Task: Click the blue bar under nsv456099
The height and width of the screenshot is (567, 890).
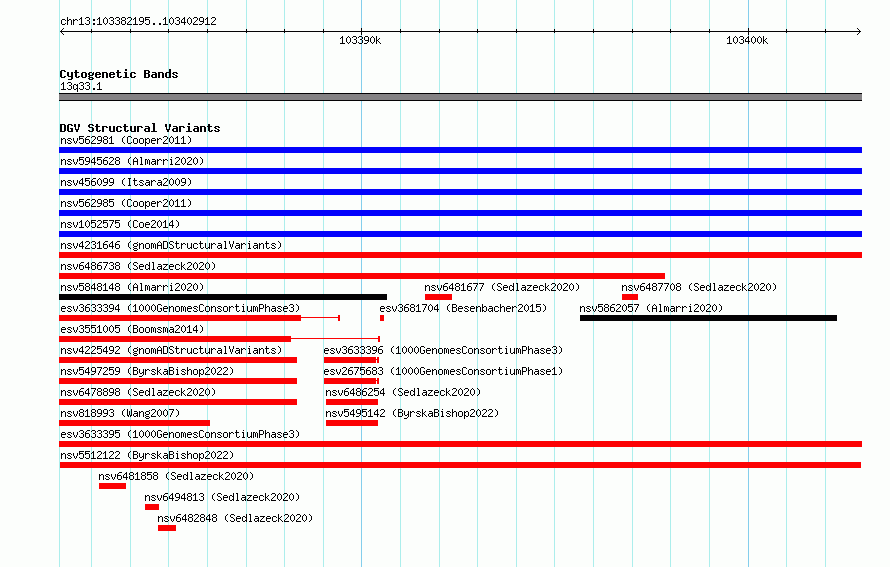Action: click(460, 192)
